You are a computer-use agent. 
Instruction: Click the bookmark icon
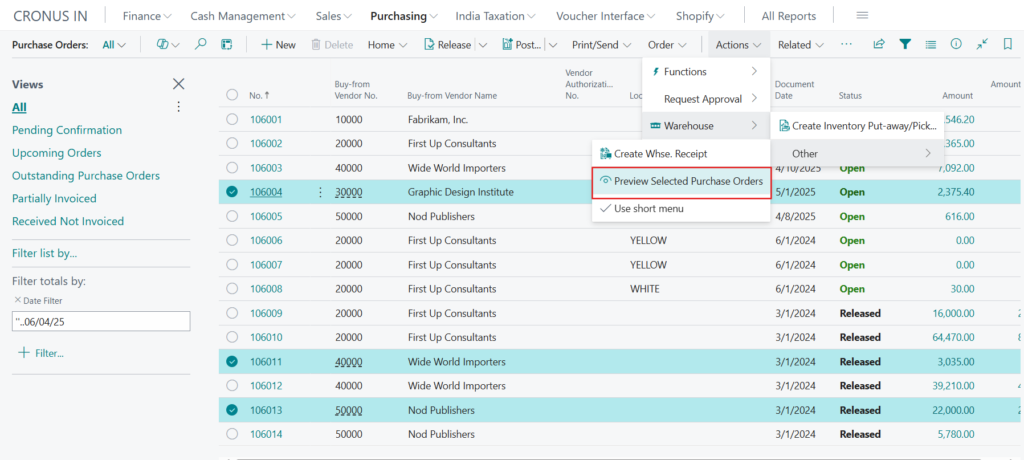[1006, 45]
